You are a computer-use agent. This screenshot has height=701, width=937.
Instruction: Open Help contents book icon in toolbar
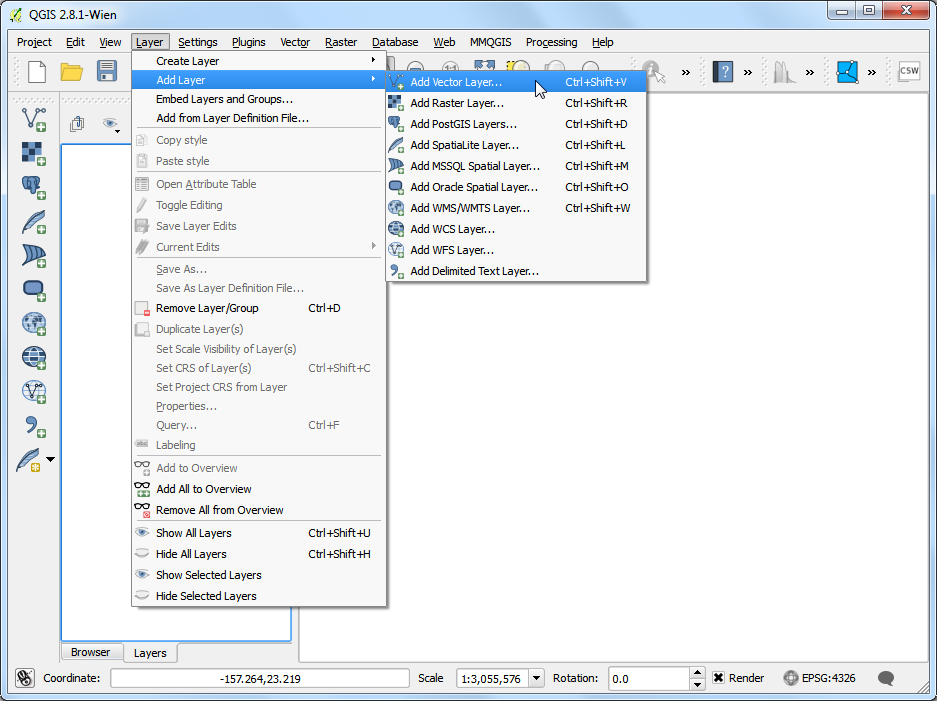[722, 72]
